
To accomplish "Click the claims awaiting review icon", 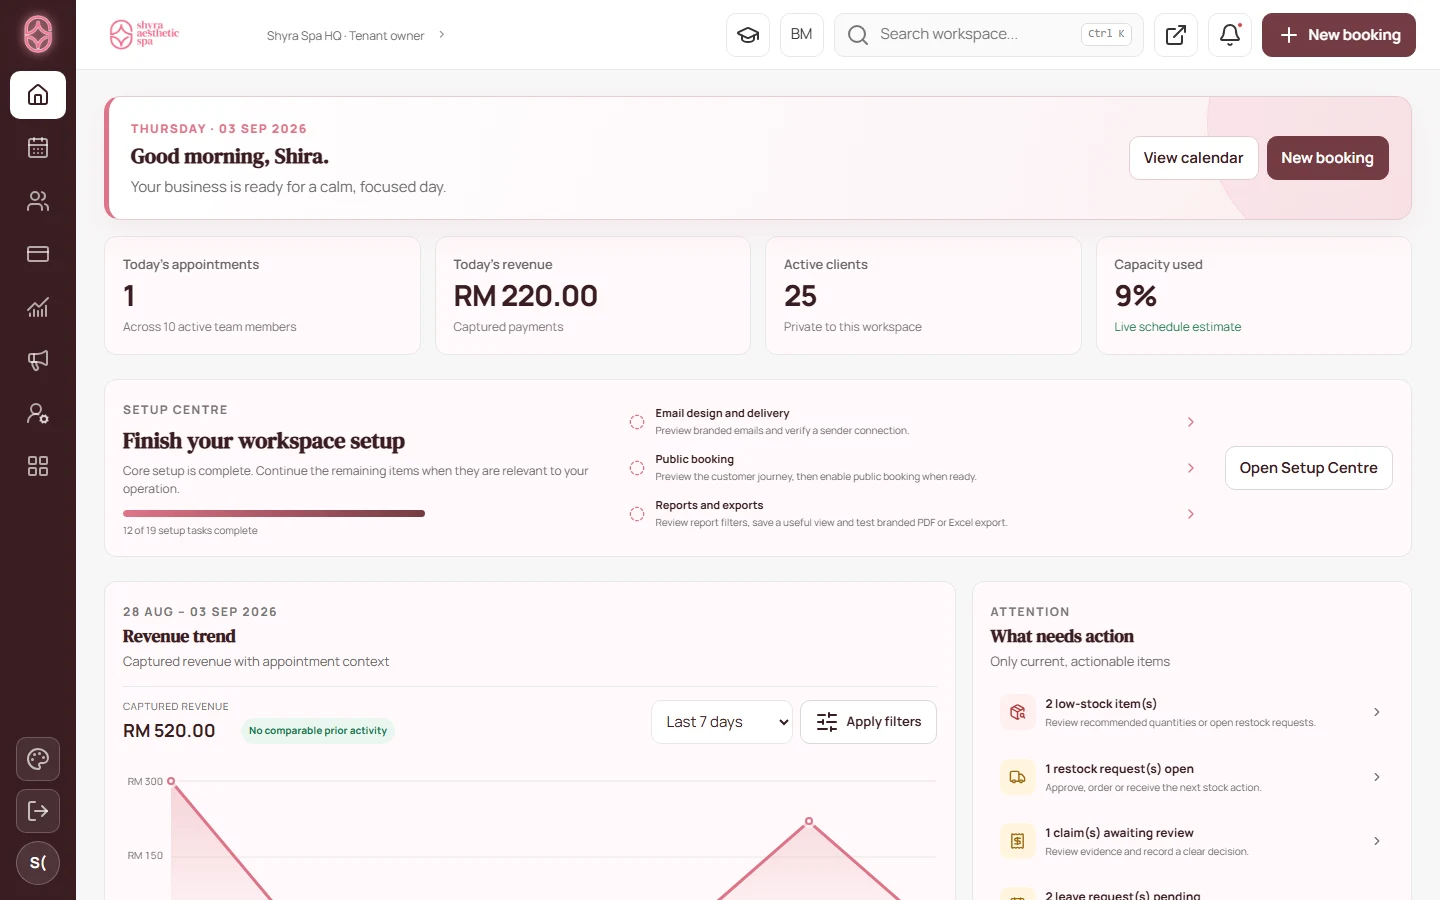I will pos(1018,841).
